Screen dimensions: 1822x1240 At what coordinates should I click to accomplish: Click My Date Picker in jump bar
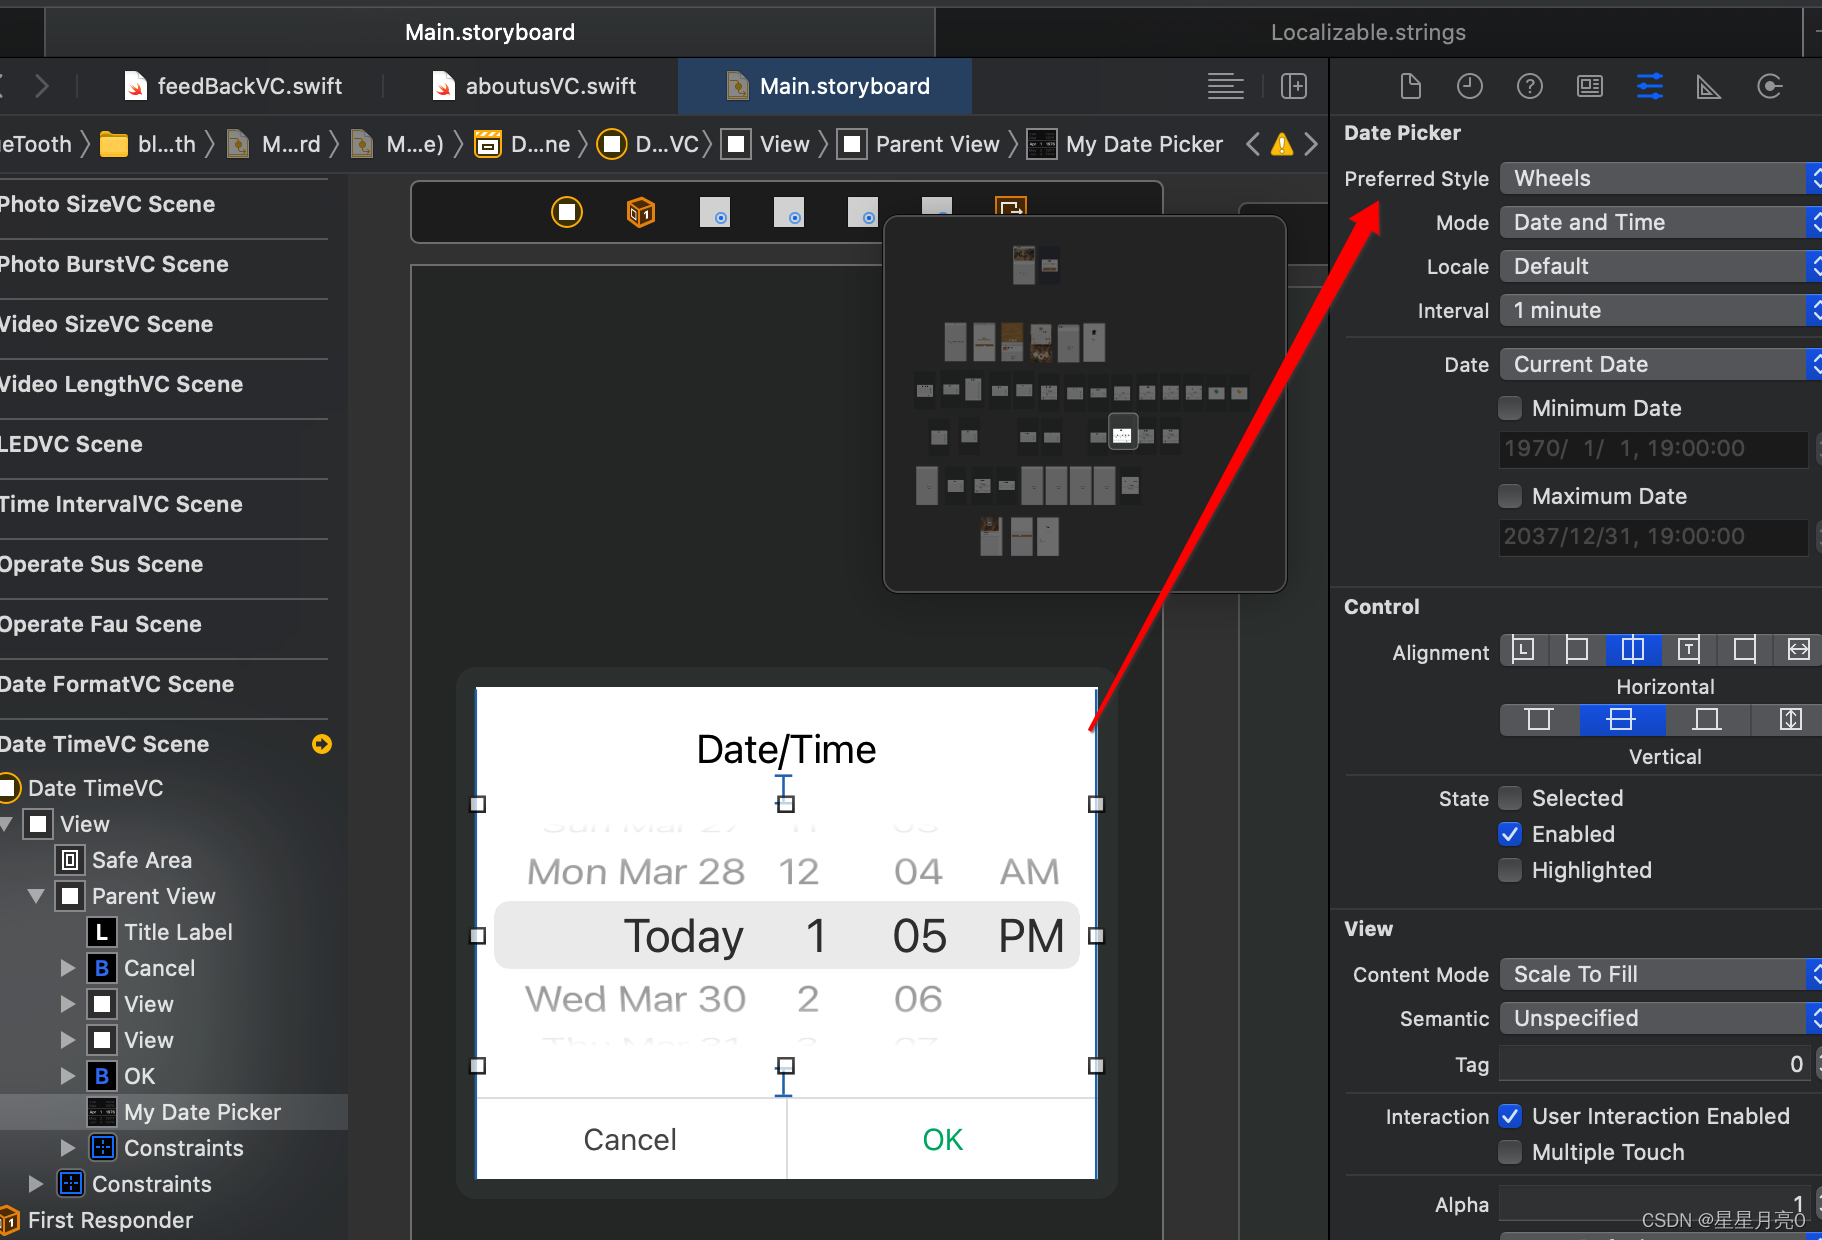pos(1125,145)
